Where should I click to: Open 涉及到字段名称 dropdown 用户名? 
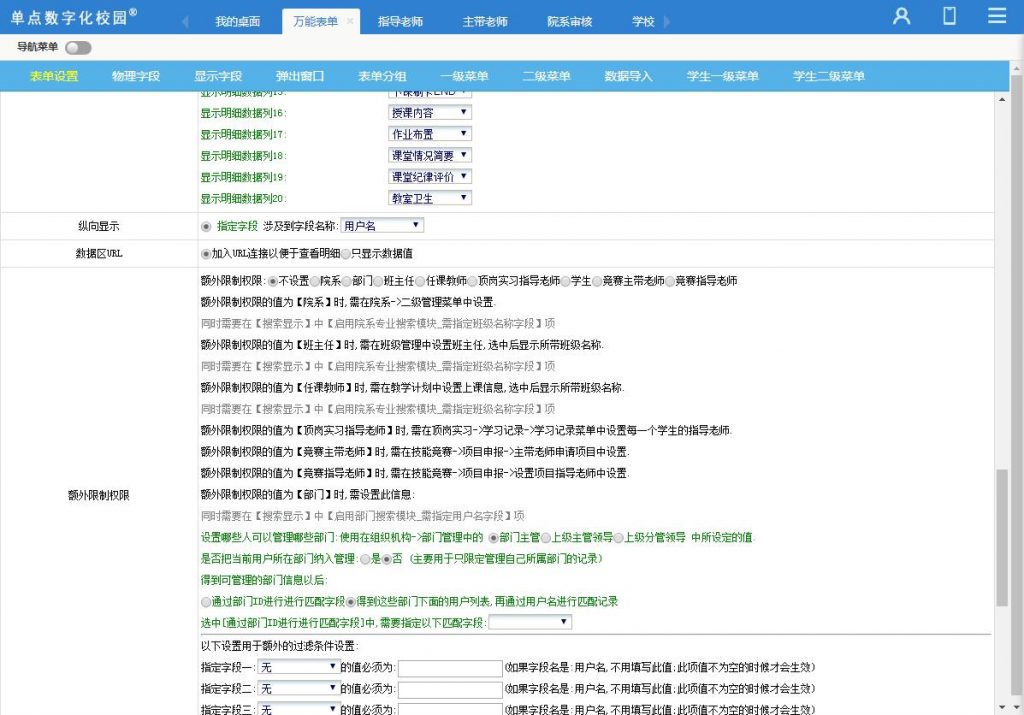coord(382,226)
